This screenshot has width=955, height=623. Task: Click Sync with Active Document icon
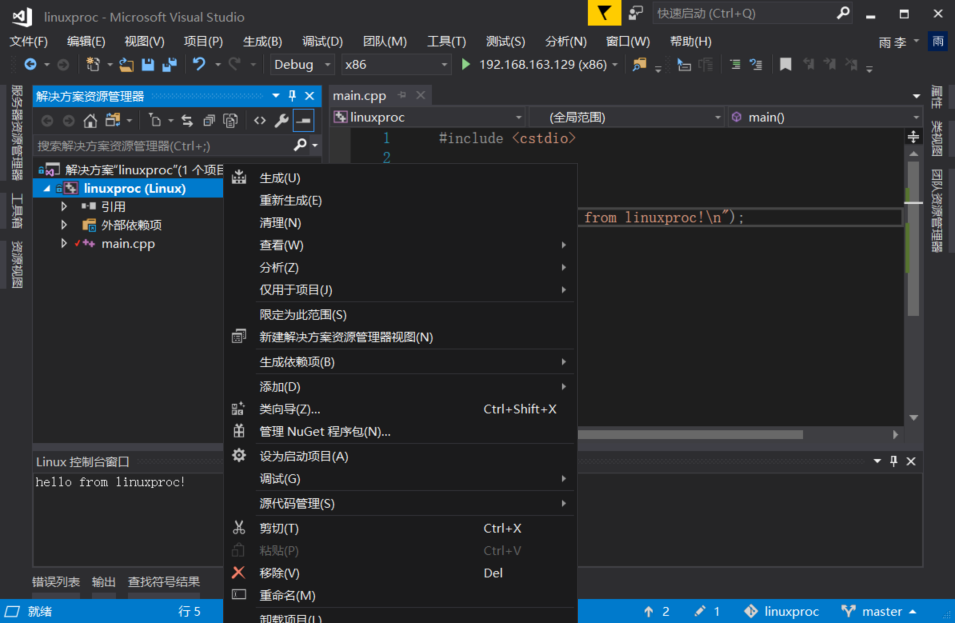[188, 120]
